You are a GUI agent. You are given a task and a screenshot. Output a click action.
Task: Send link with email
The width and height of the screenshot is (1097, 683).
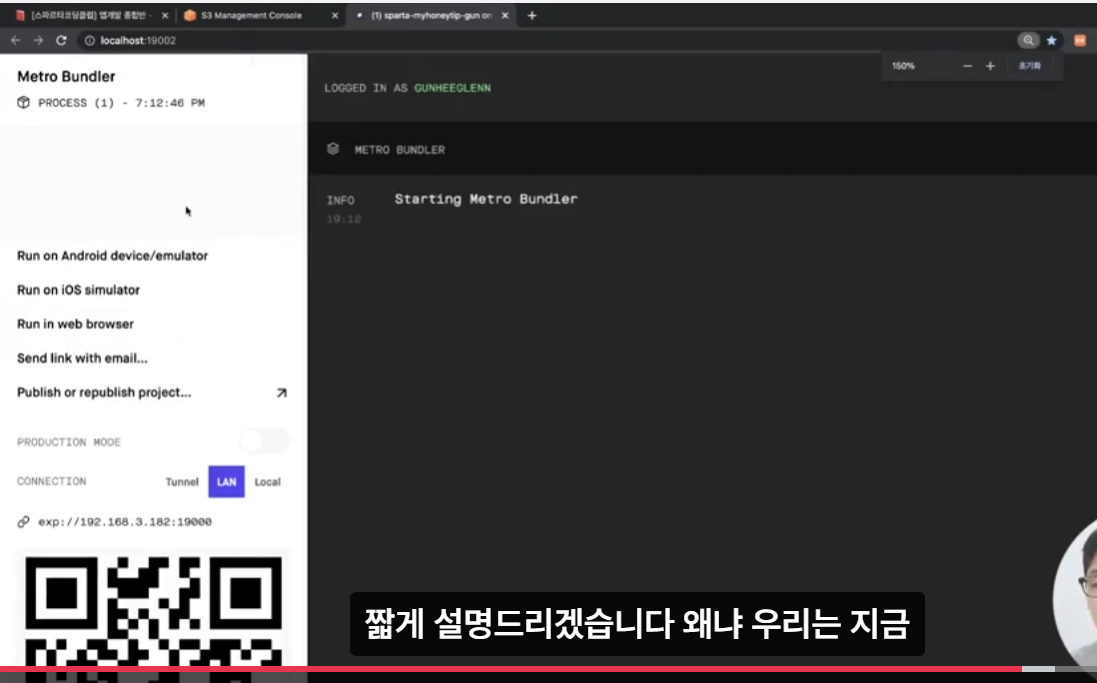pyautogui.click(x=83, y=358)
